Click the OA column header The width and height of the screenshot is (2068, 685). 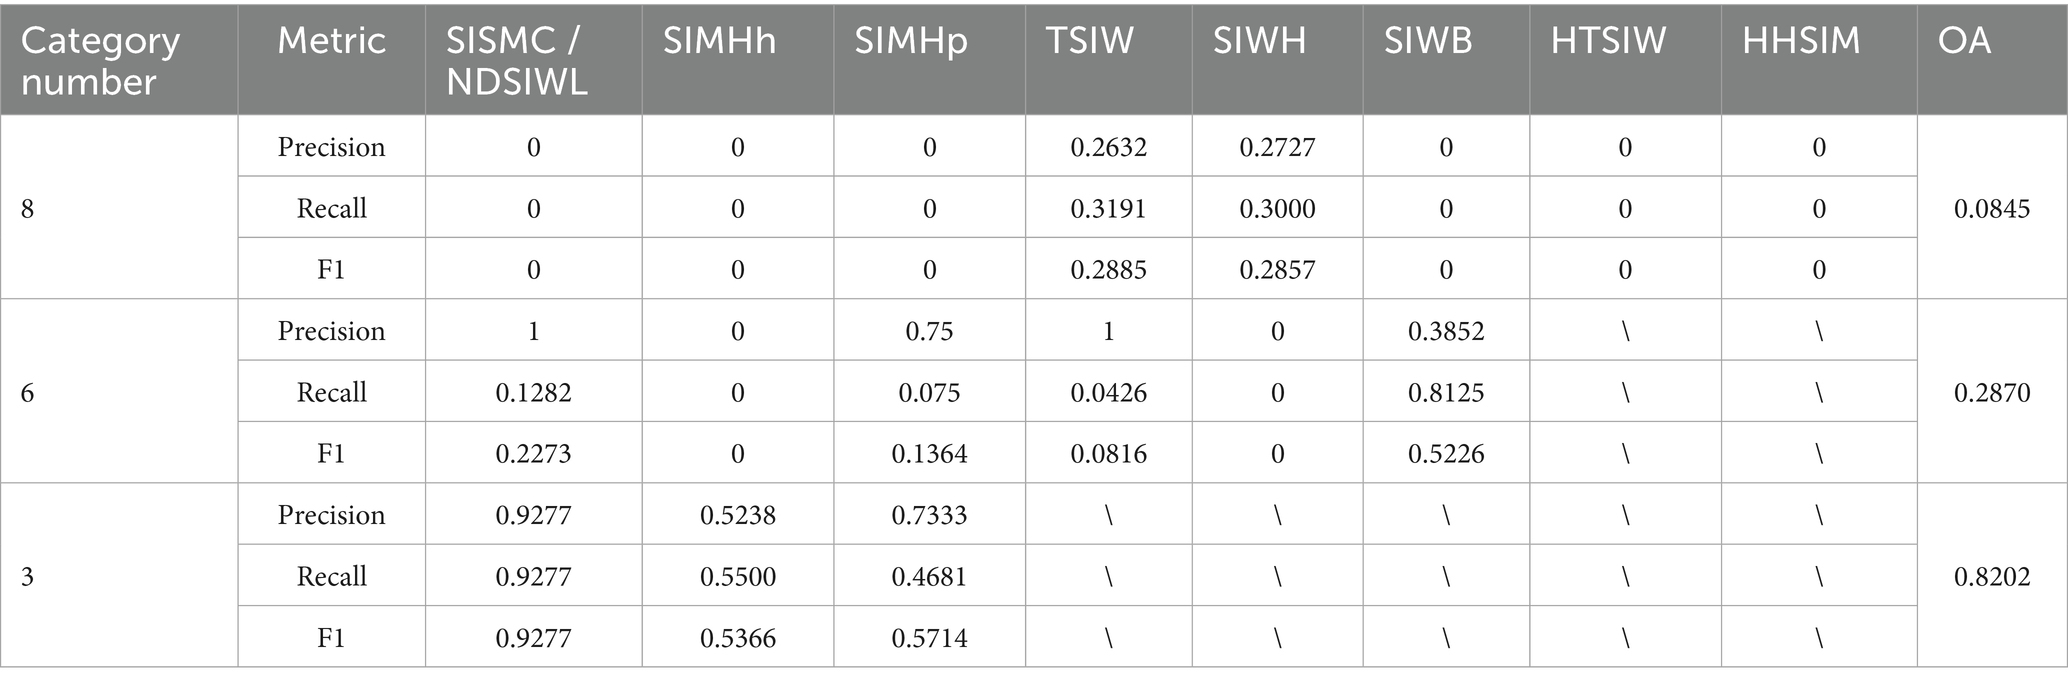pos(1964,41)
